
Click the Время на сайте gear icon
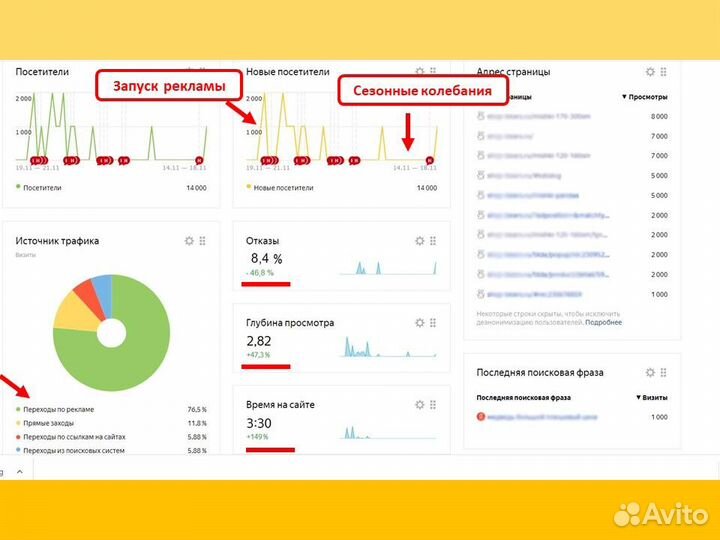coord(420,405)
